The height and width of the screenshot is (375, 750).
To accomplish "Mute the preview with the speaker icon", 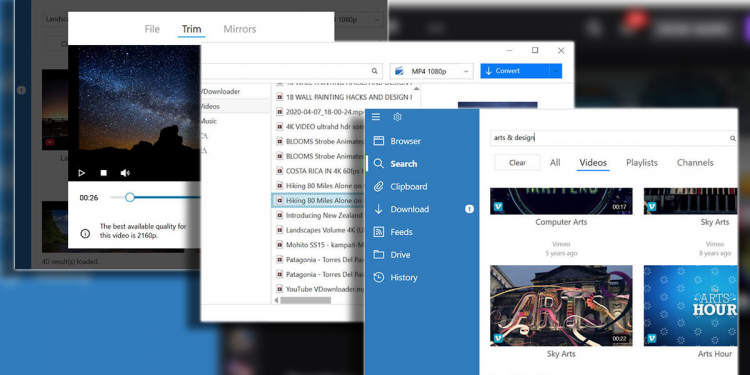I will 125,173.
